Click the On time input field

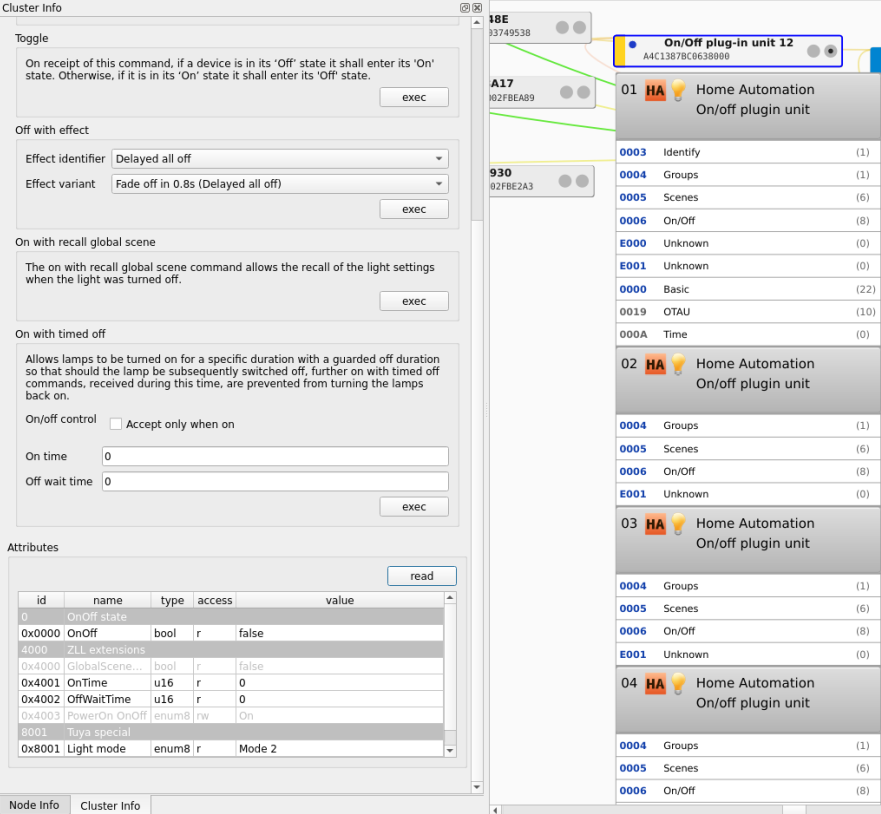(275, 456)
